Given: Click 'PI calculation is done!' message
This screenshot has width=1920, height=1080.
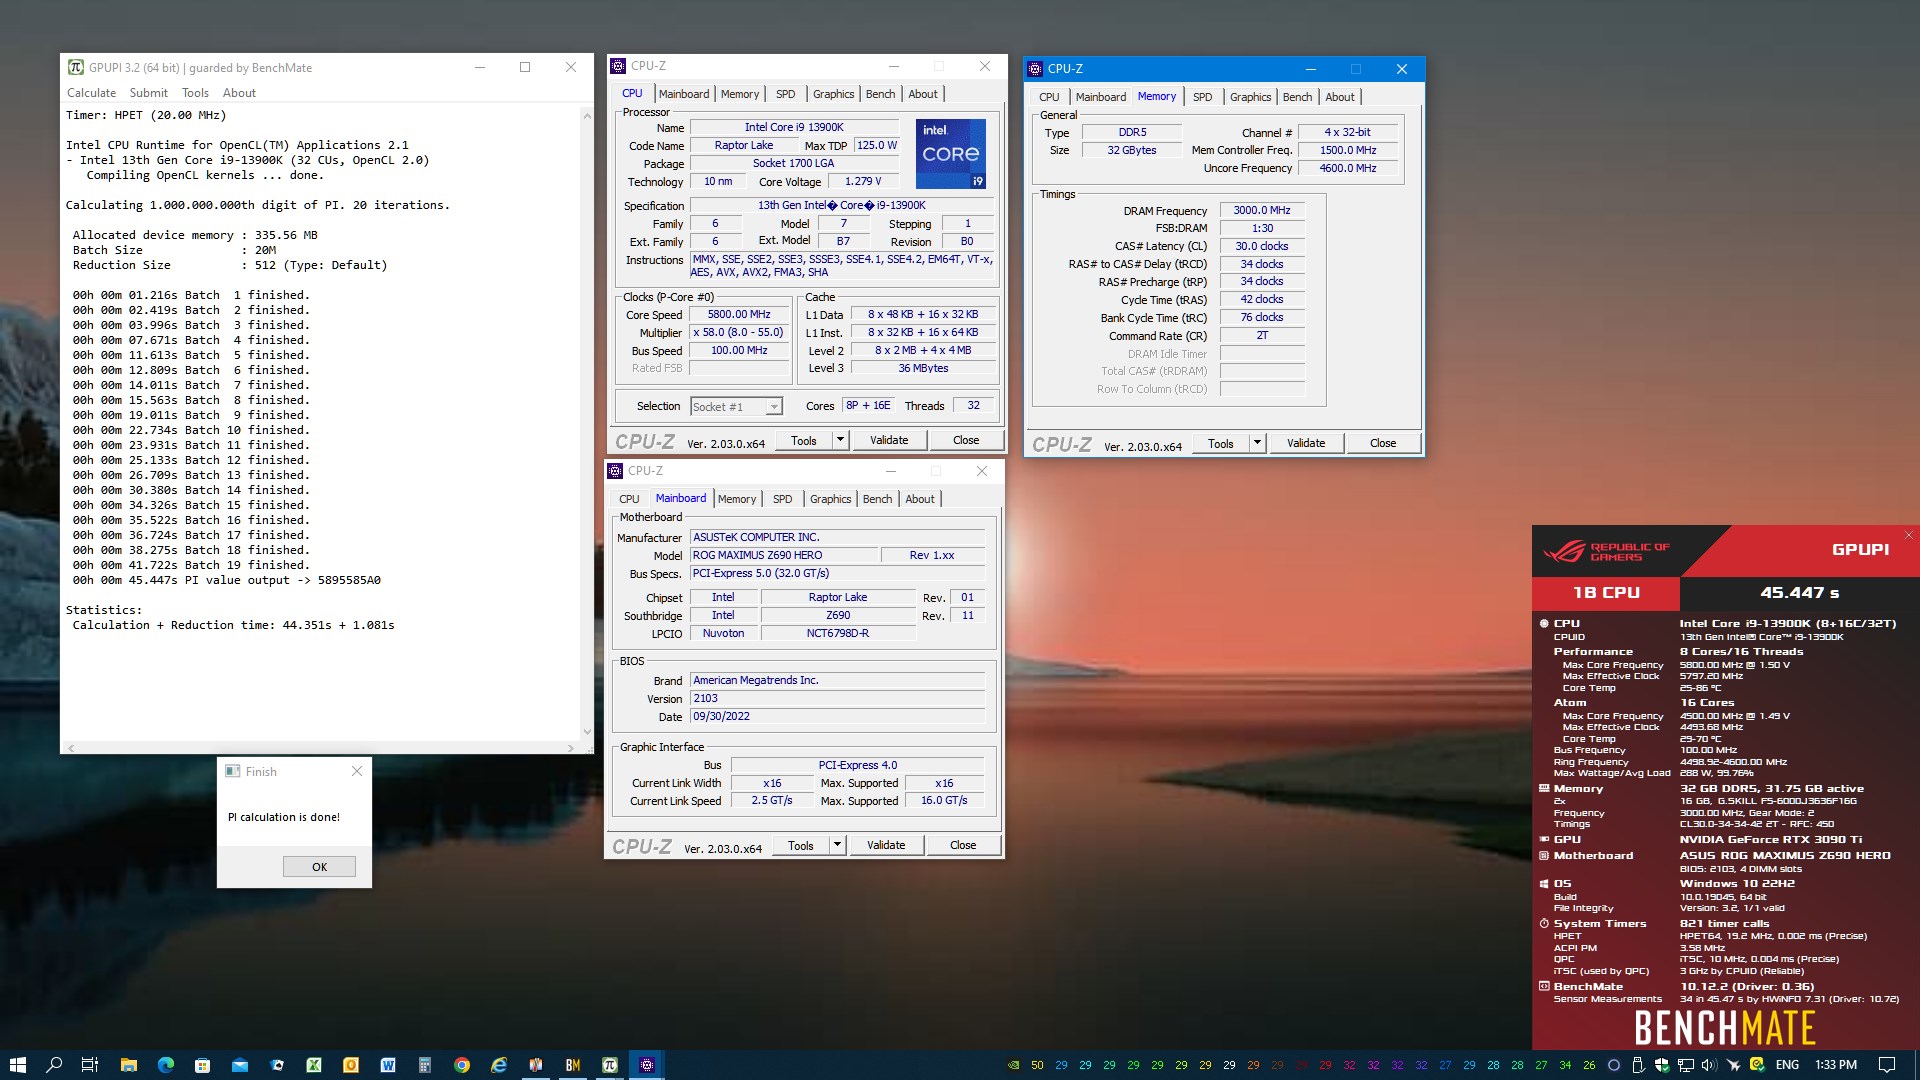Looking at the screenshot, I should pos(284,817).
